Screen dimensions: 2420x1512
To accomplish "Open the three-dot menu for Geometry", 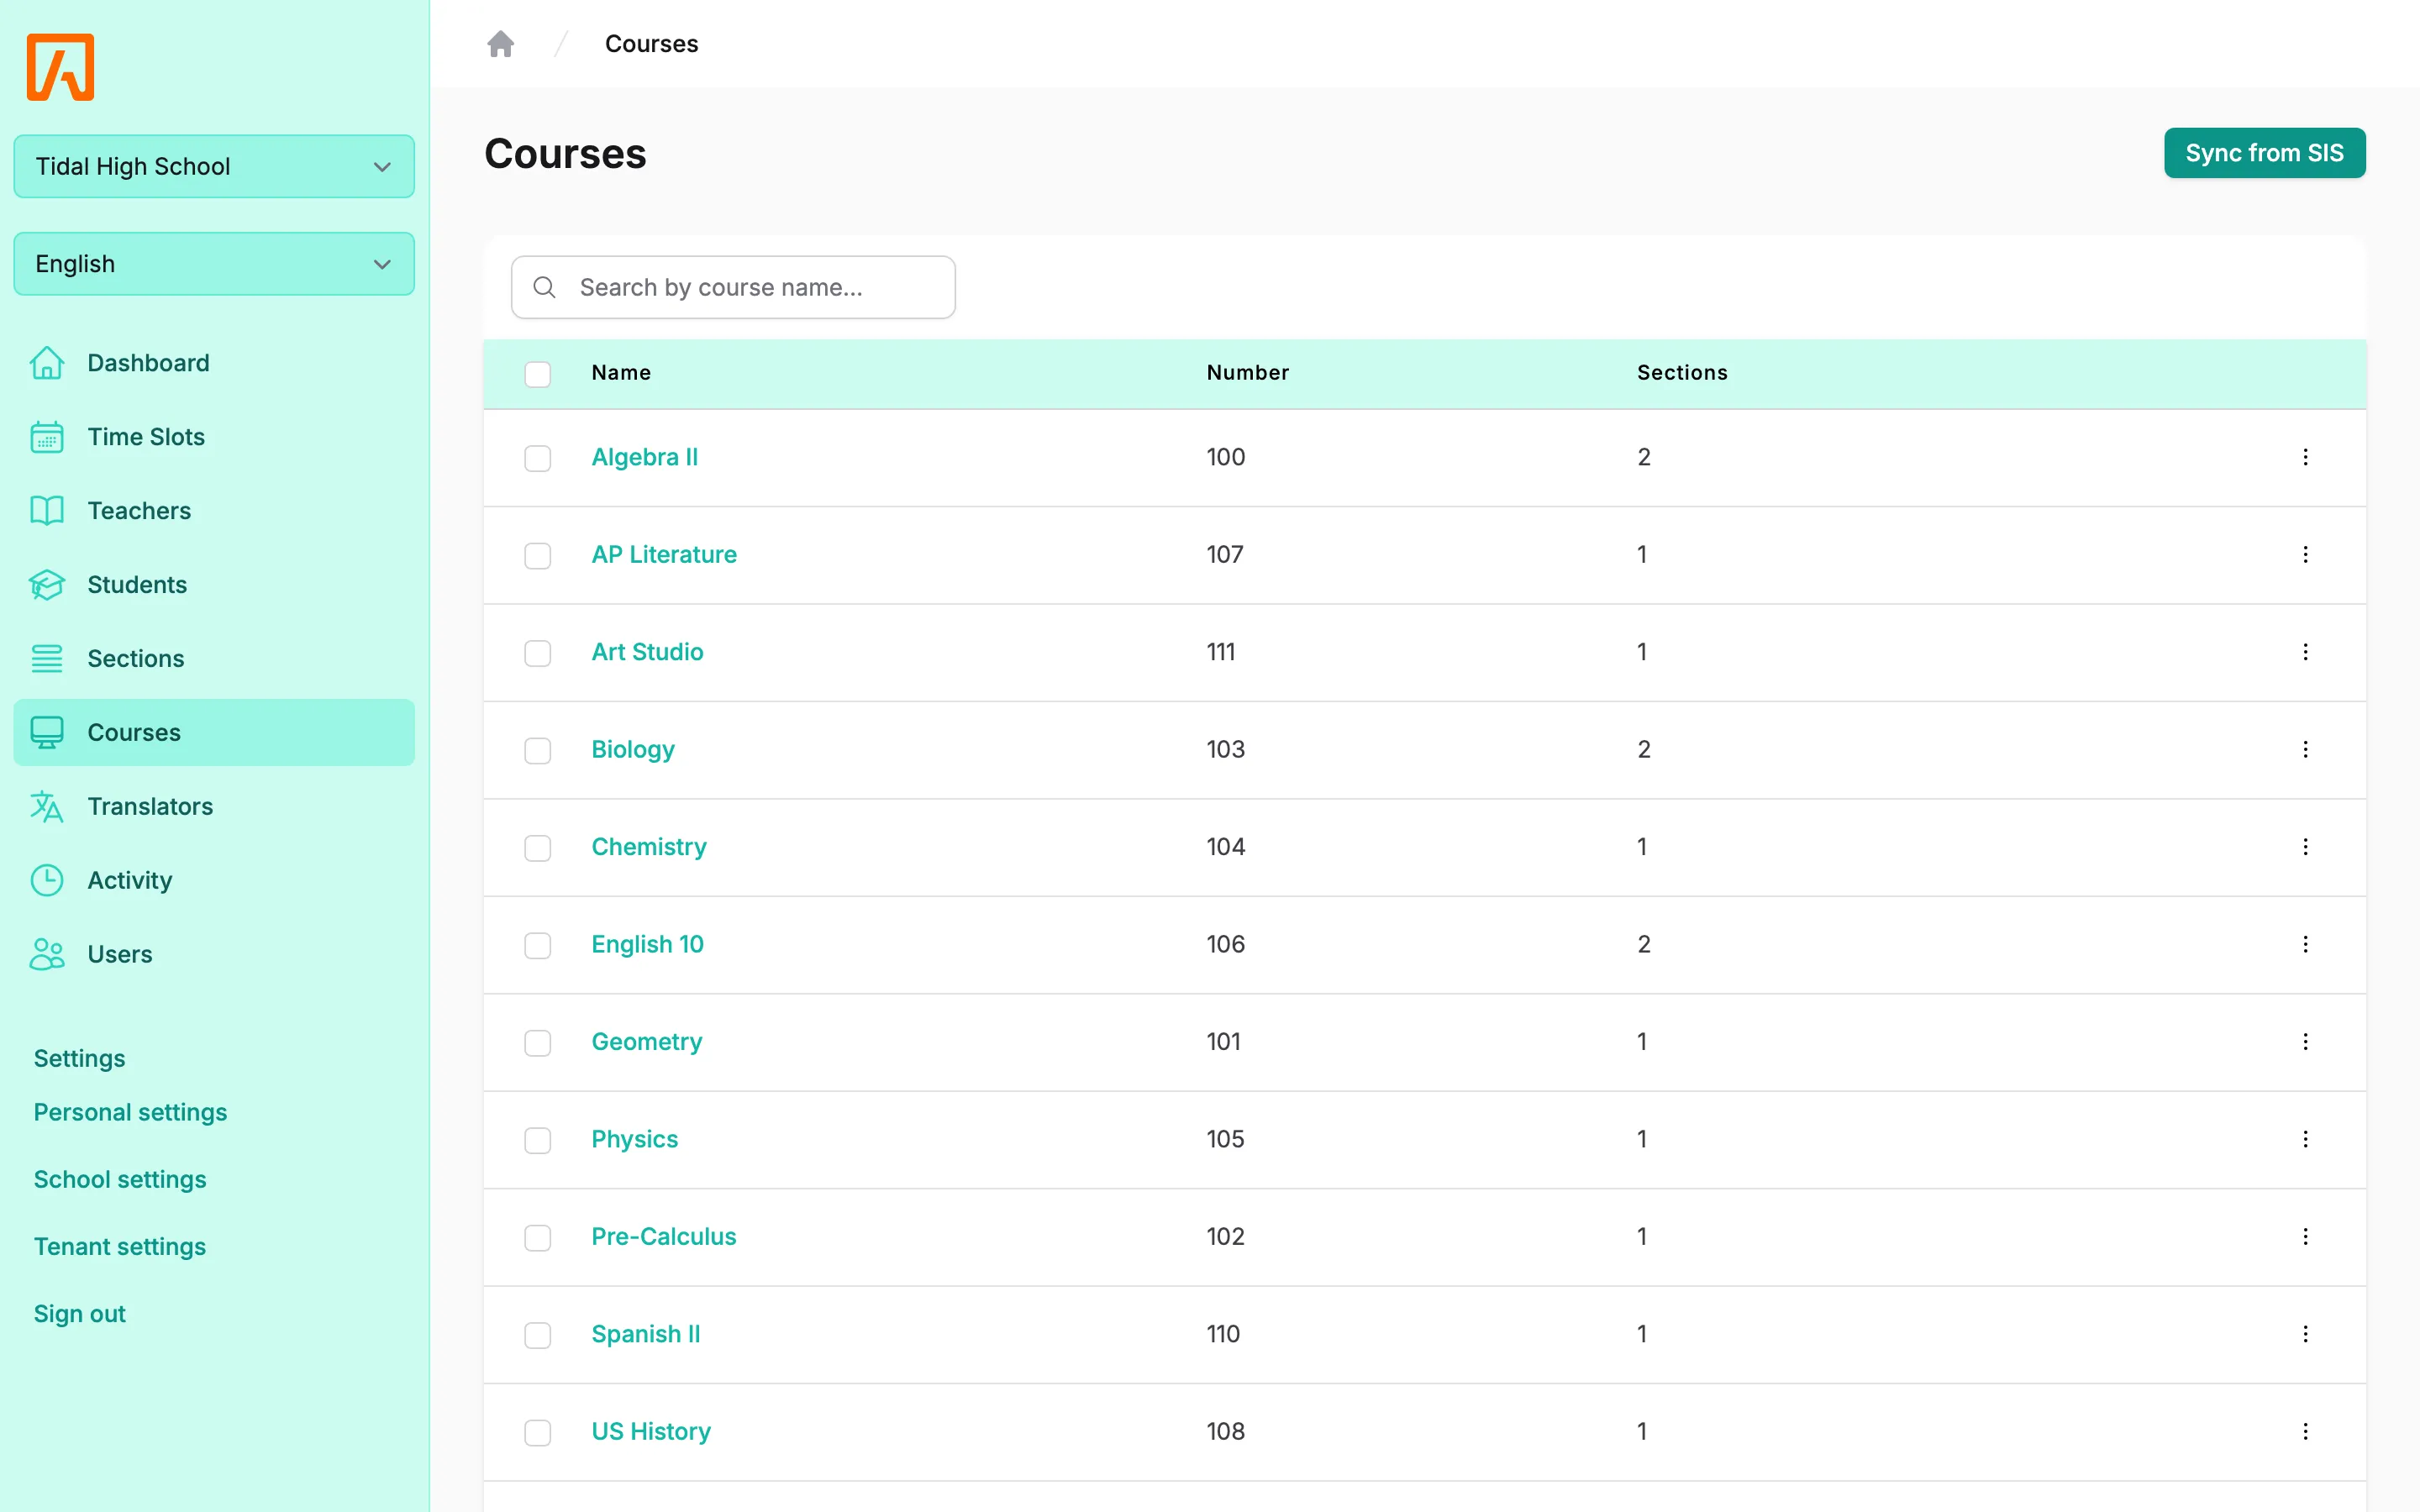I will coord(2305,1041).
